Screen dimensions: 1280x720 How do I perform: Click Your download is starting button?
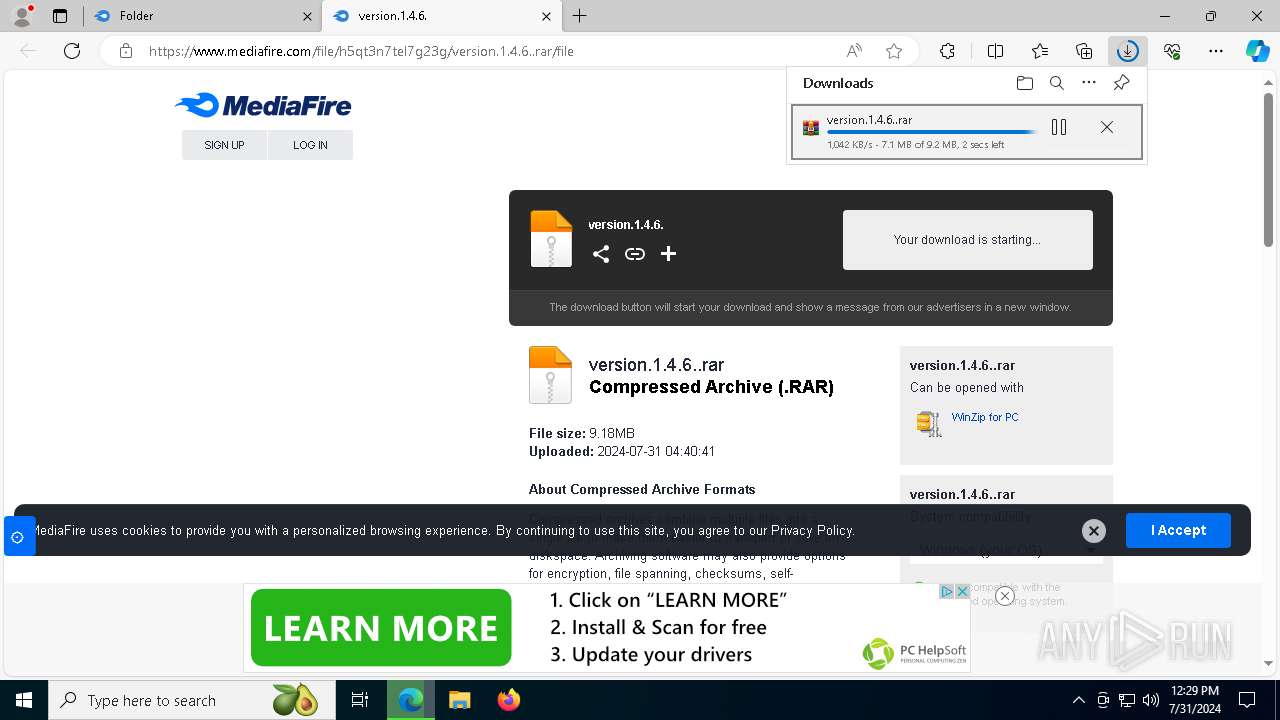(967, 240)
